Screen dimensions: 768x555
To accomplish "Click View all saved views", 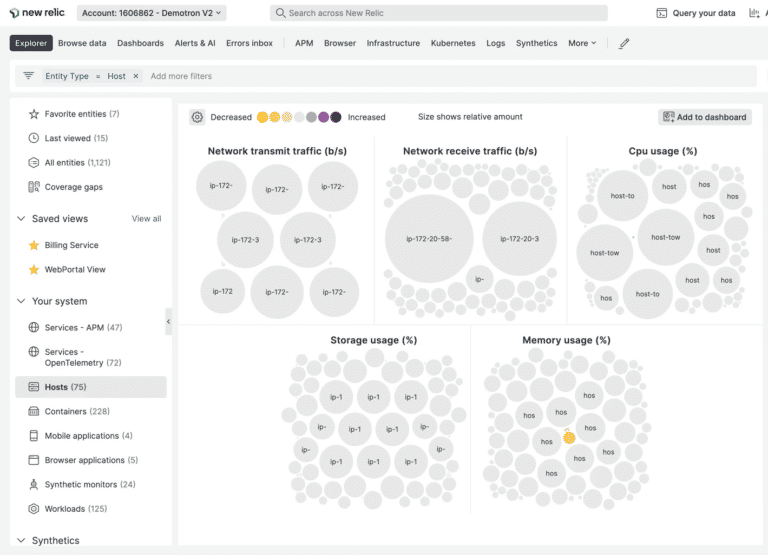I will pos(146,218).
